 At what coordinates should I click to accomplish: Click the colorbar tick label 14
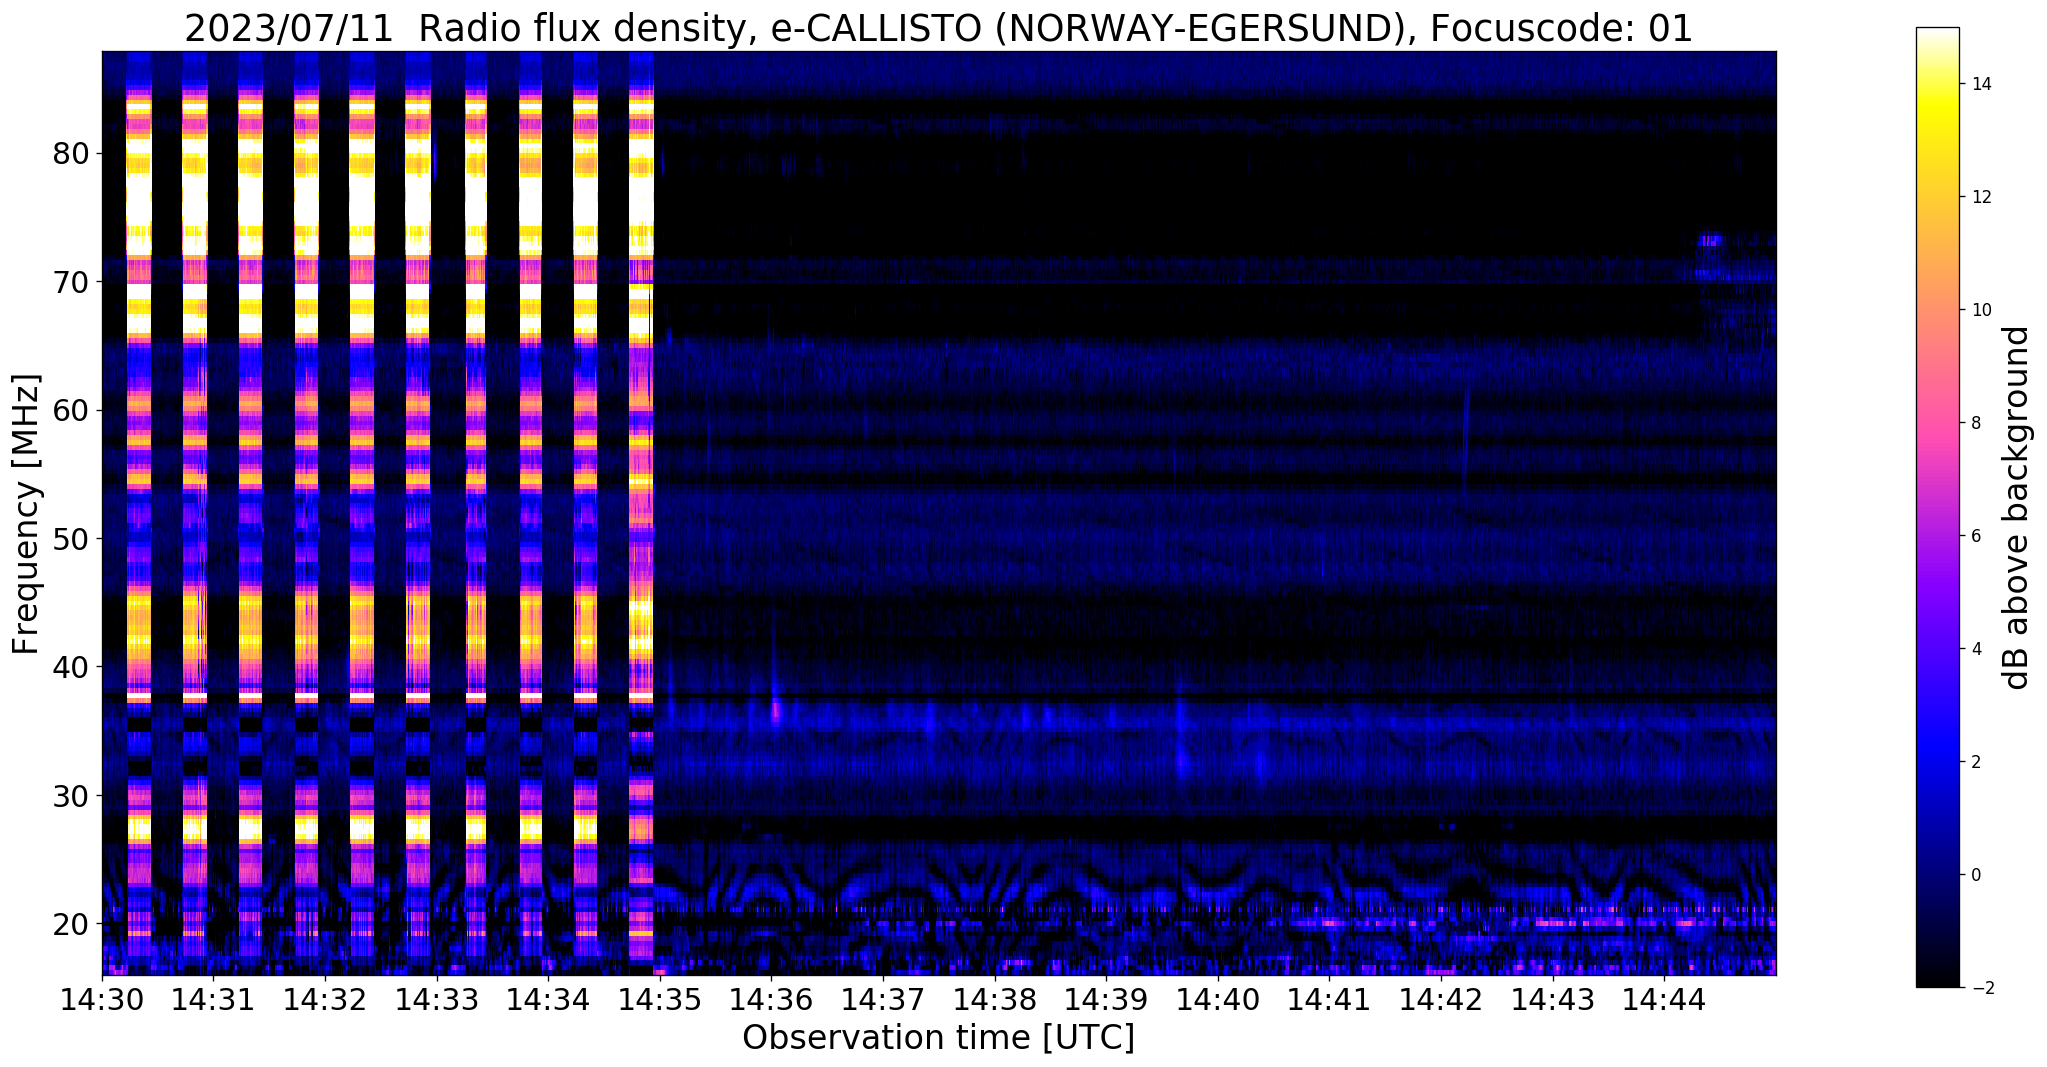click(x=1981, y=84)
